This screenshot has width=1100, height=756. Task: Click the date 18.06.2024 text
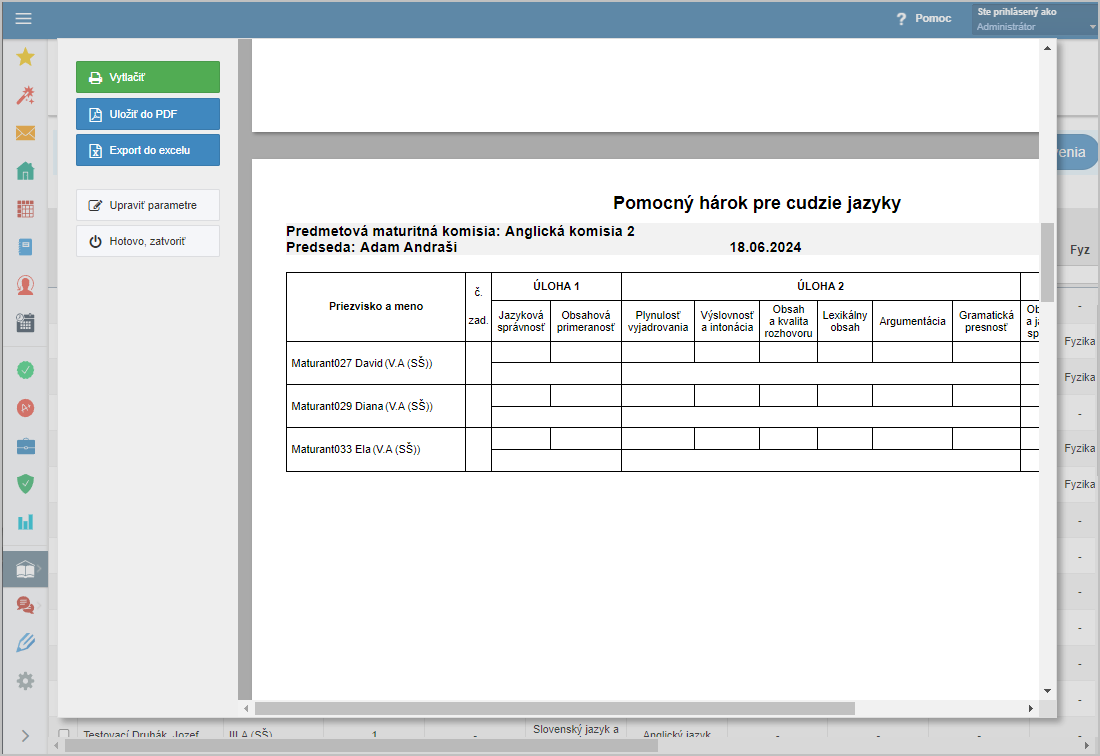click(765, 248)
